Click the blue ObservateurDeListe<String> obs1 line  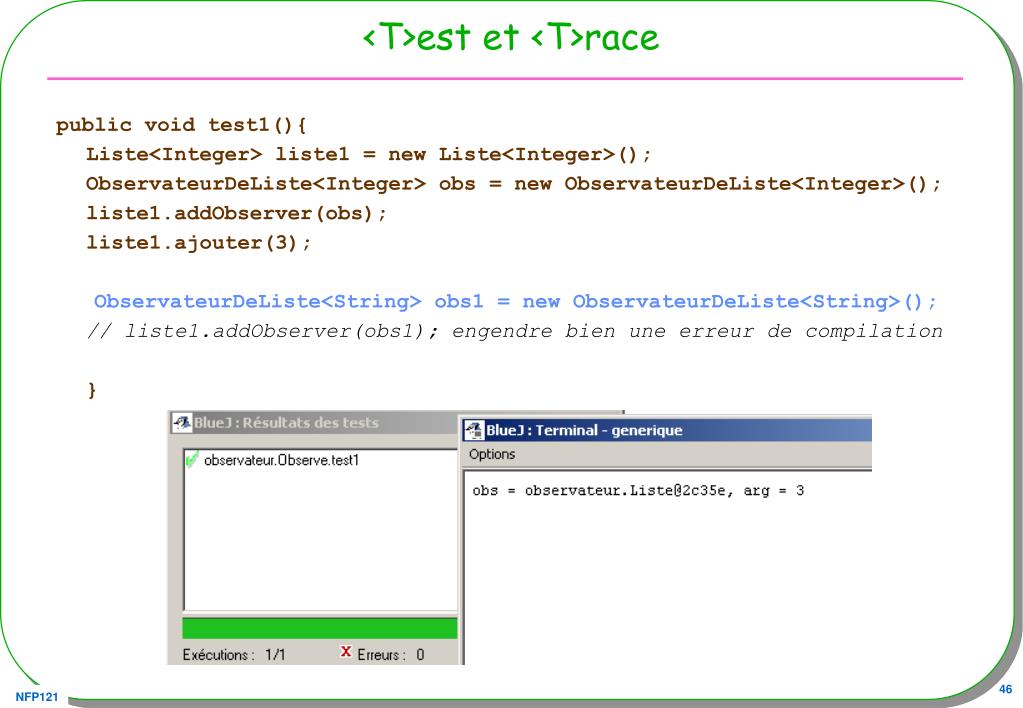tap(515, 301)
